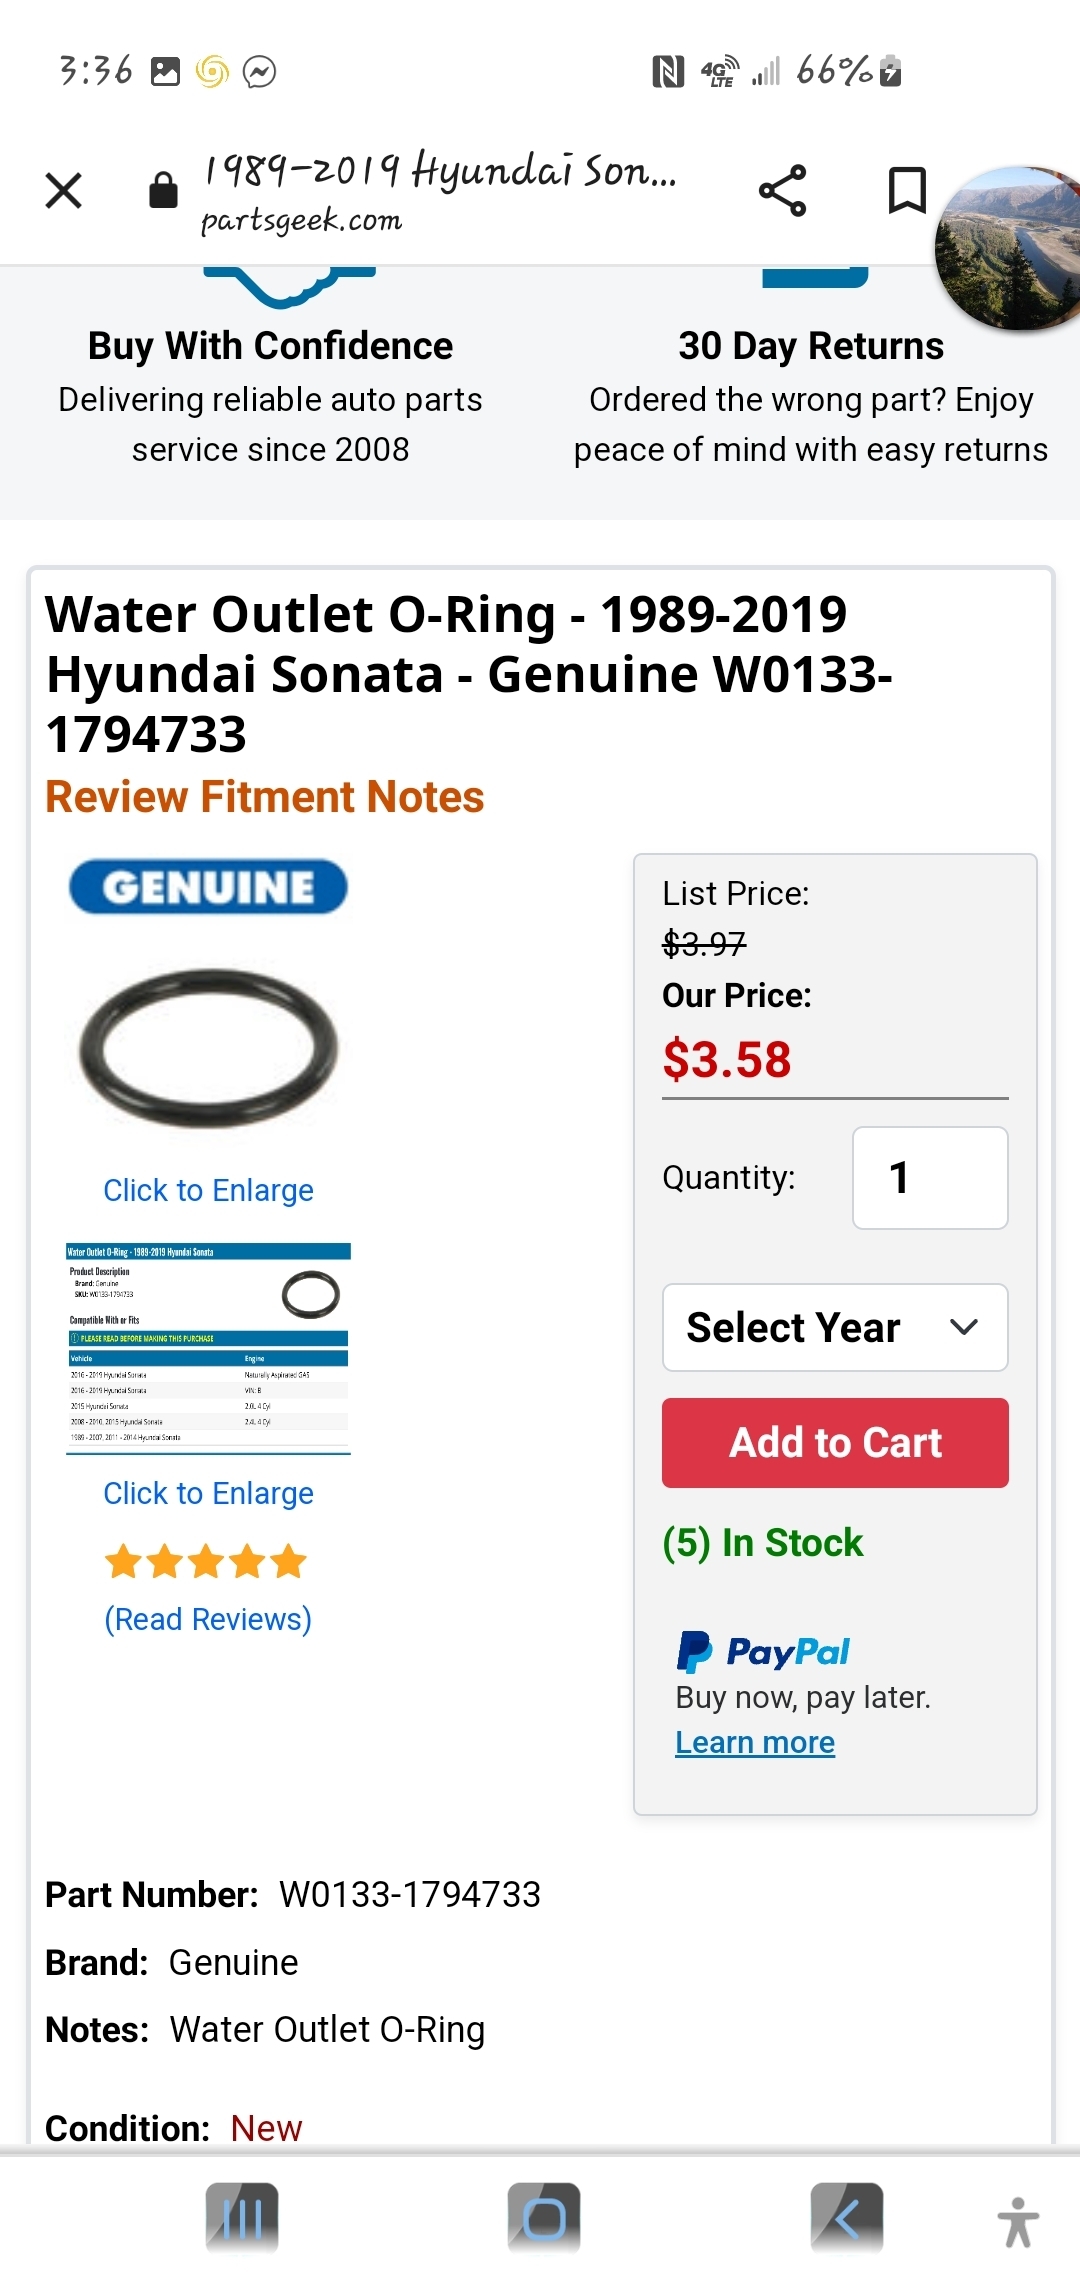
Task: Enlarge the fitment chart thumbnail
Action: coord(208,1347)
